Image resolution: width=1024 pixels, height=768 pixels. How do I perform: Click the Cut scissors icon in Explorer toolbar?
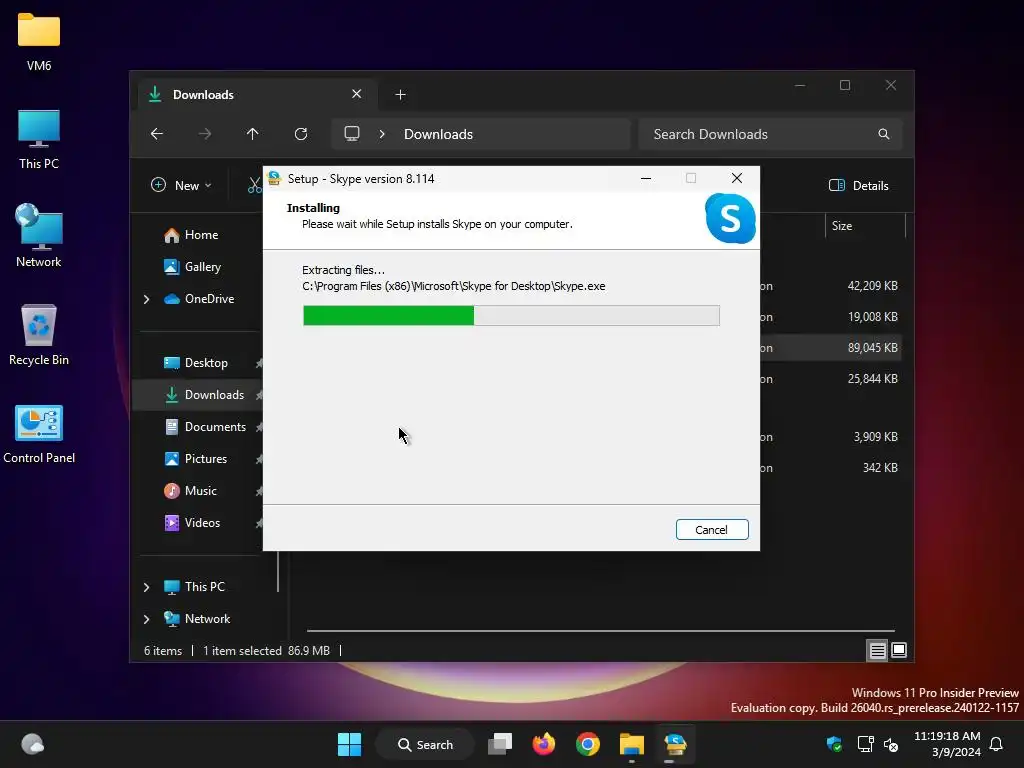click(255, 185)
